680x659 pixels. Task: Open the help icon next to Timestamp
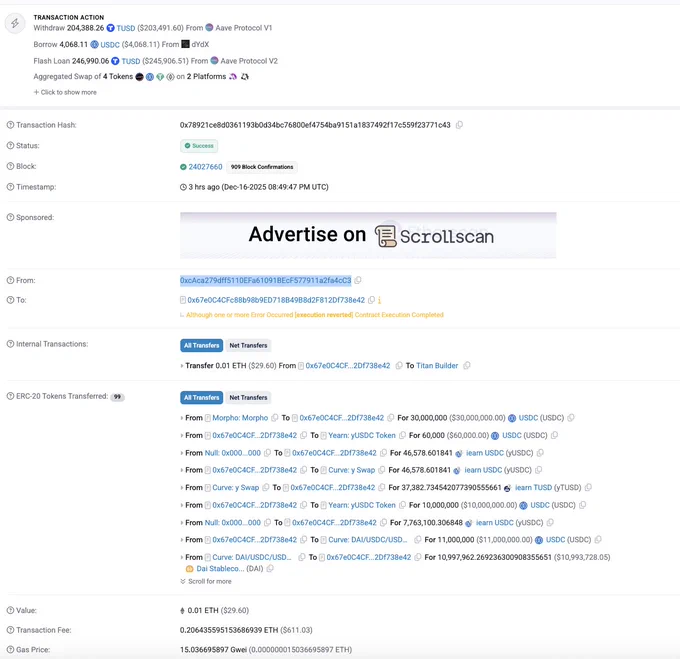pos(10,187)
